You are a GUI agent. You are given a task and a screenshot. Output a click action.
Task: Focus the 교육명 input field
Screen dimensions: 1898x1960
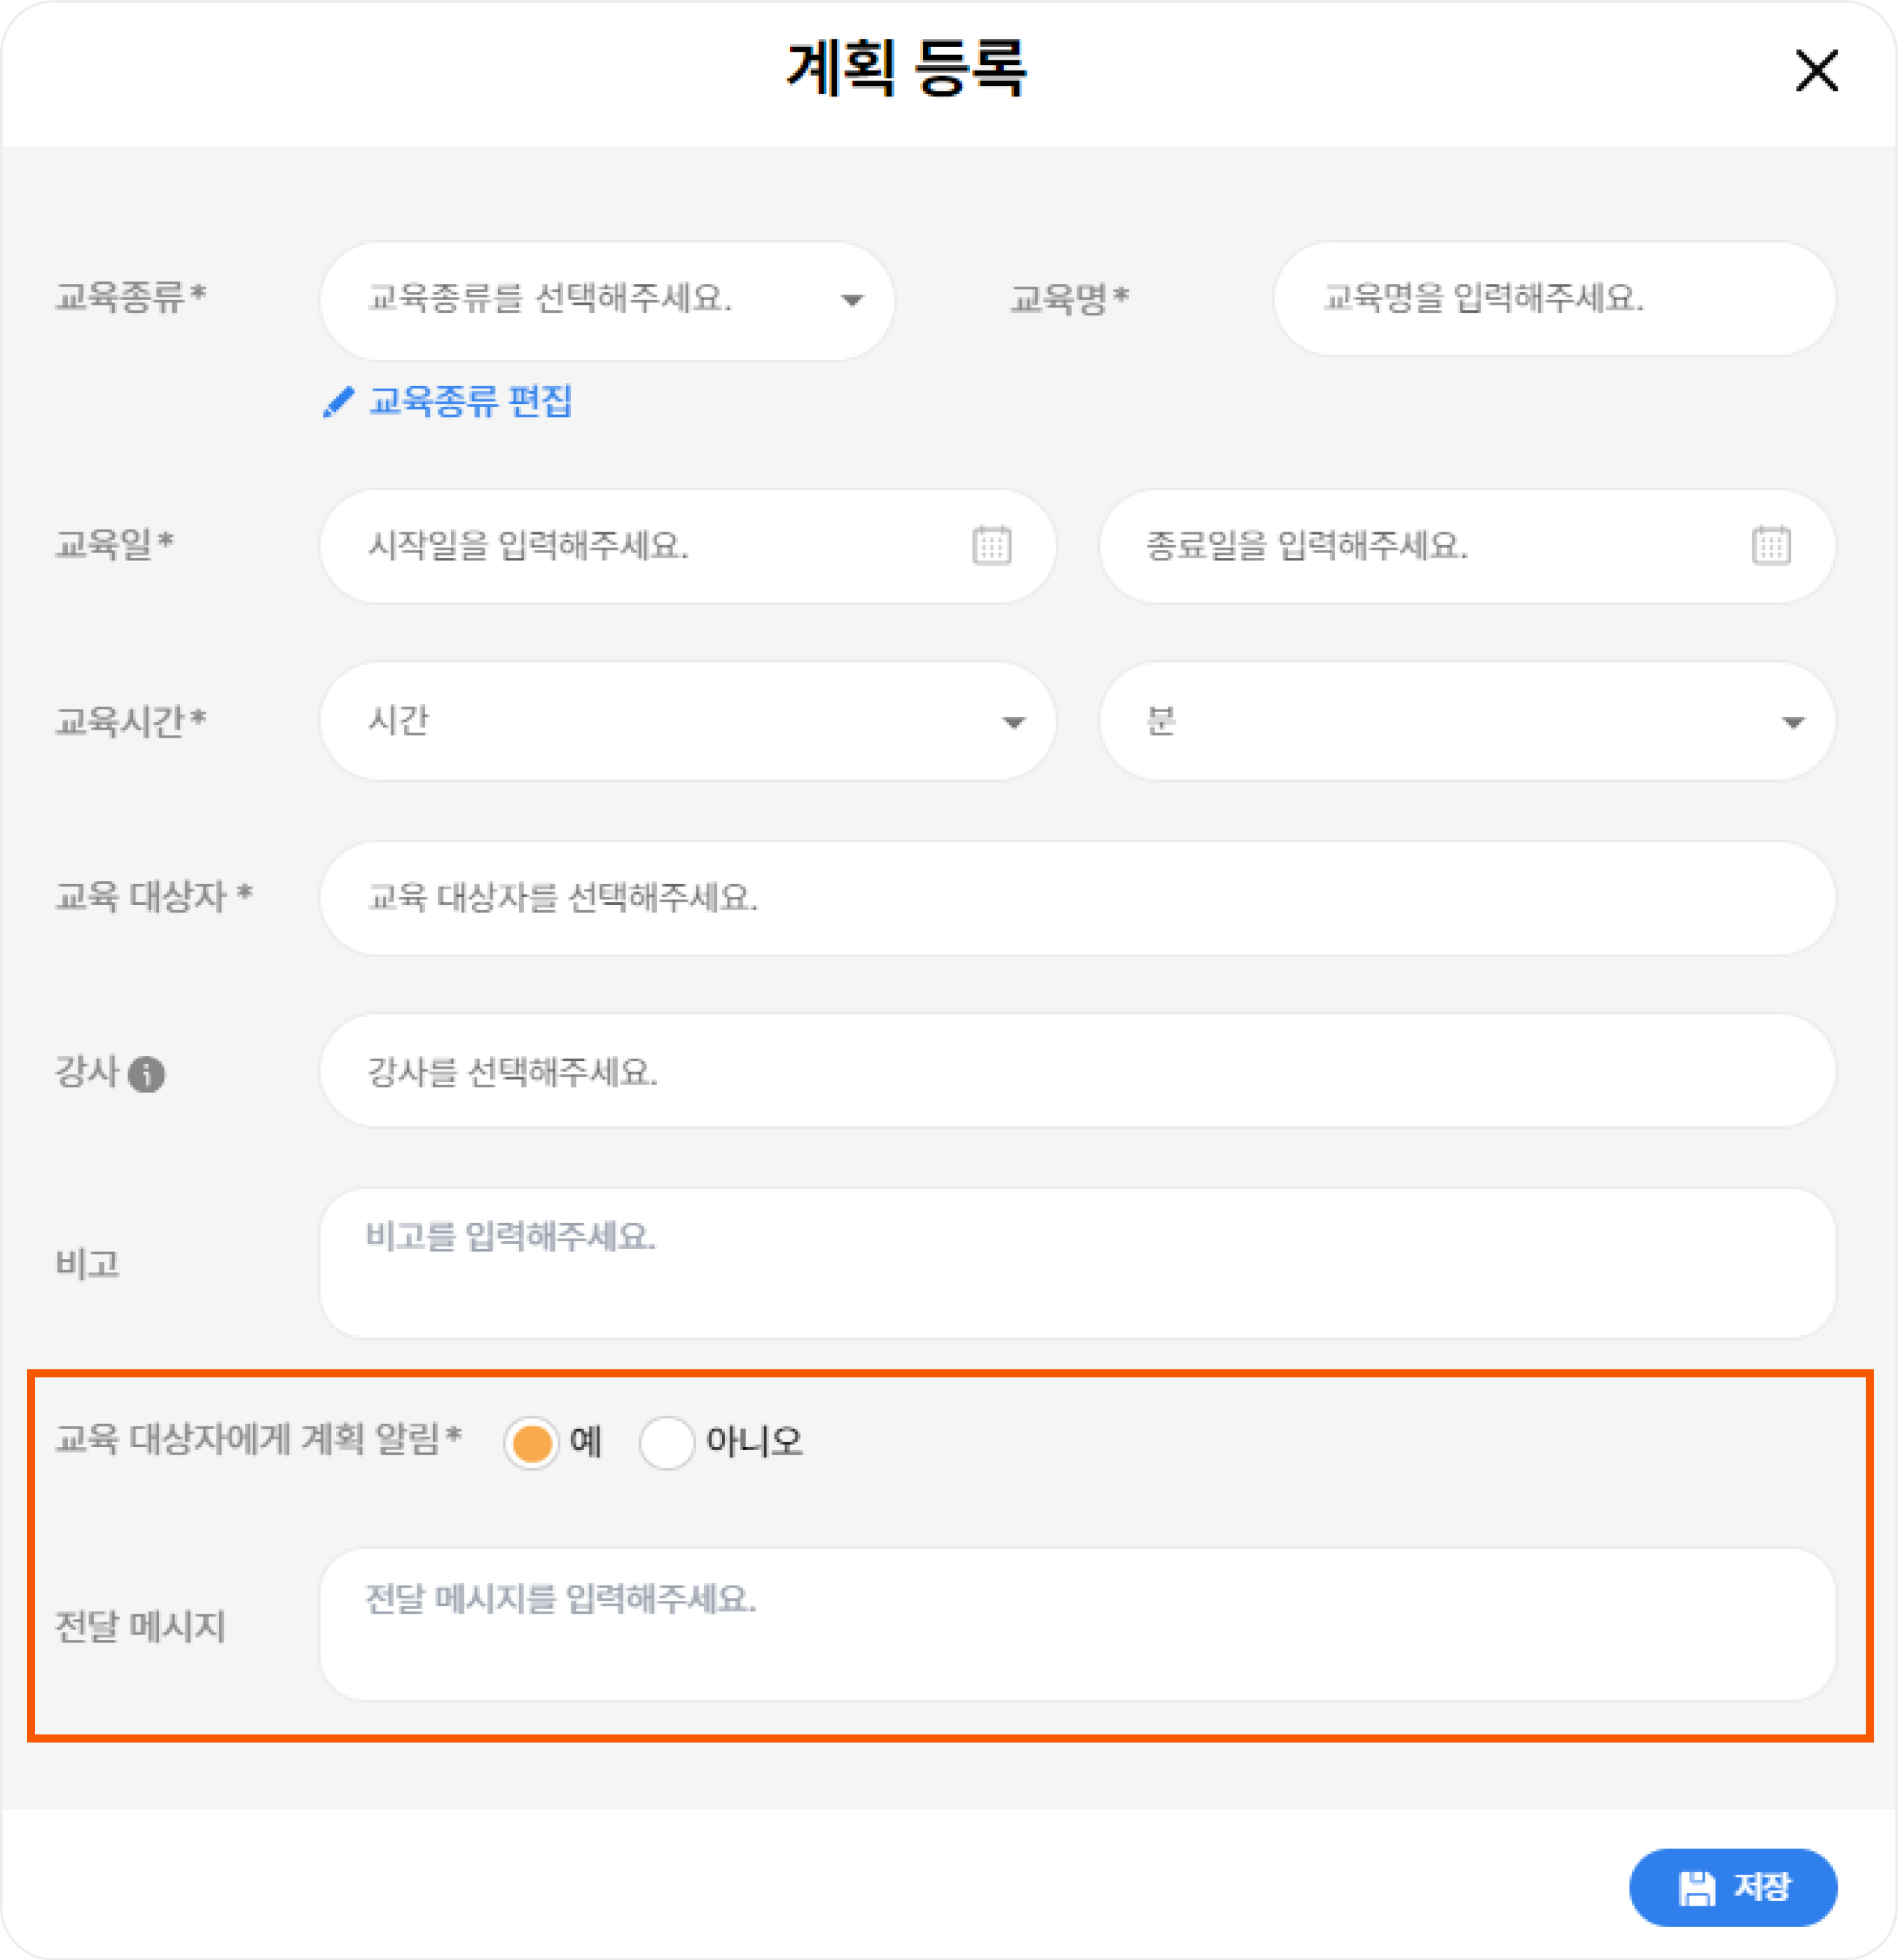(1554, 298)
